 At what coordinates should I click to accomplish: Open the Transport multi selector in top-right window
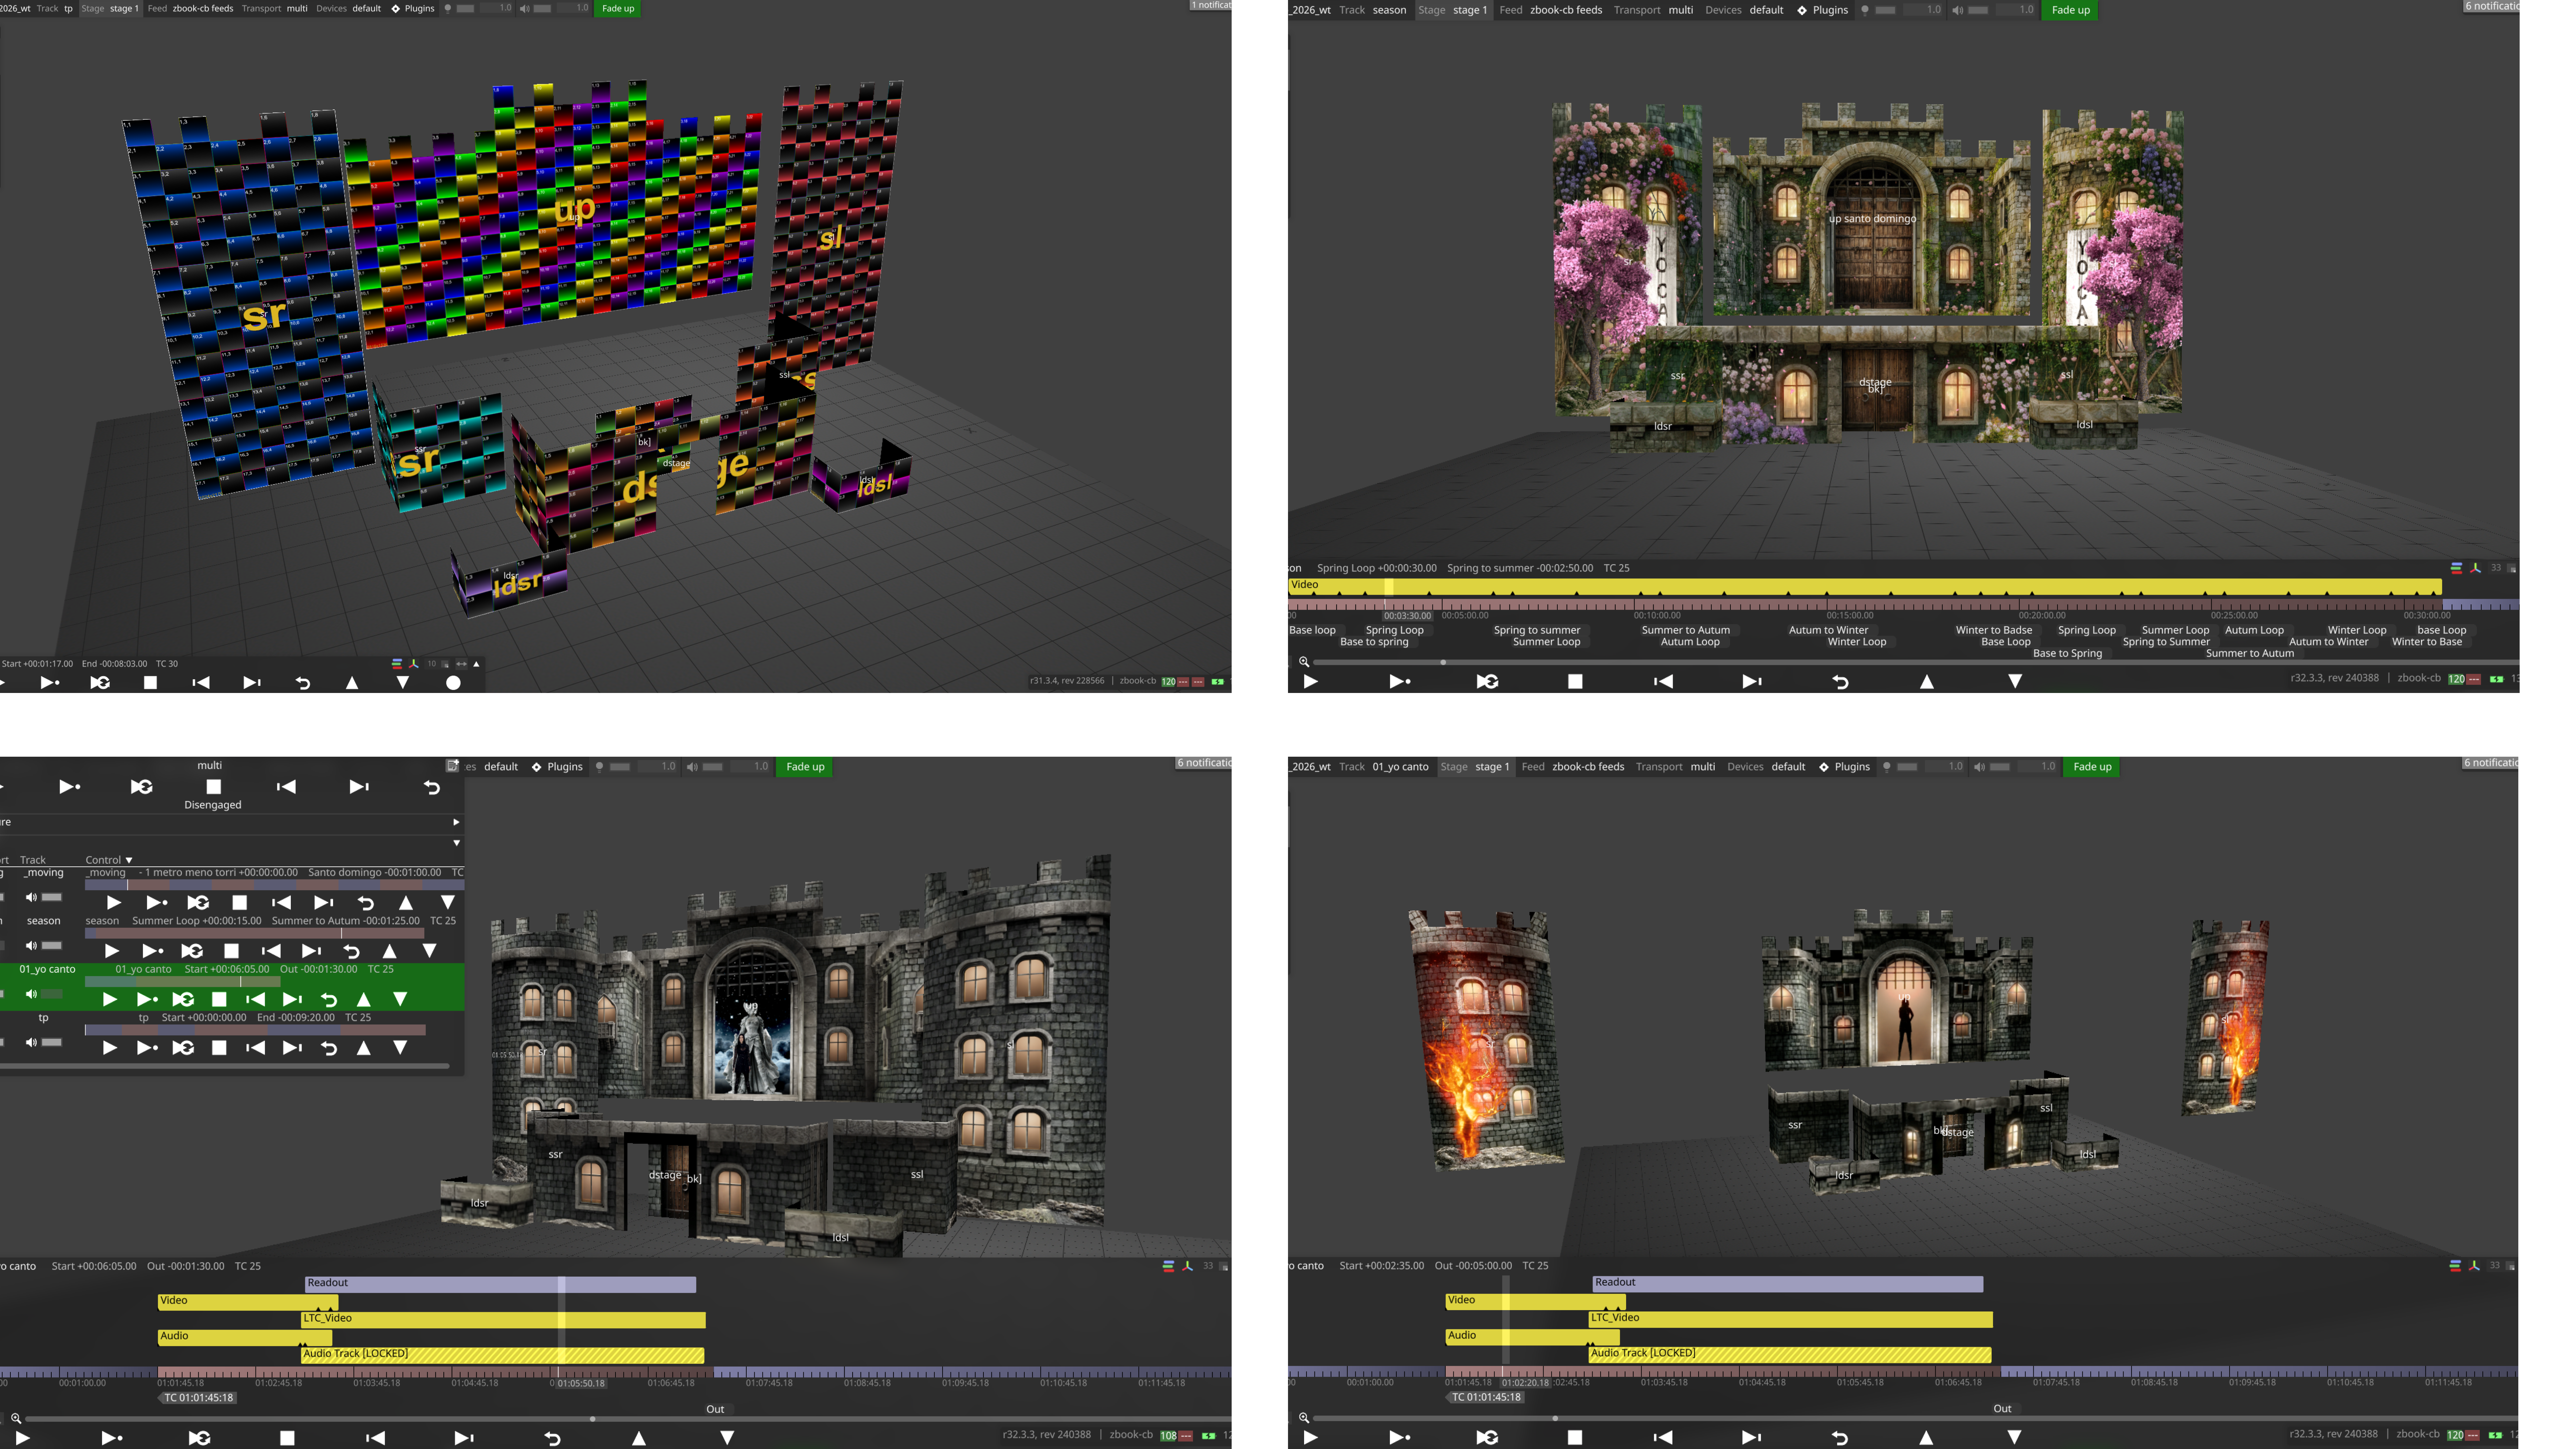coord(1654,10)
